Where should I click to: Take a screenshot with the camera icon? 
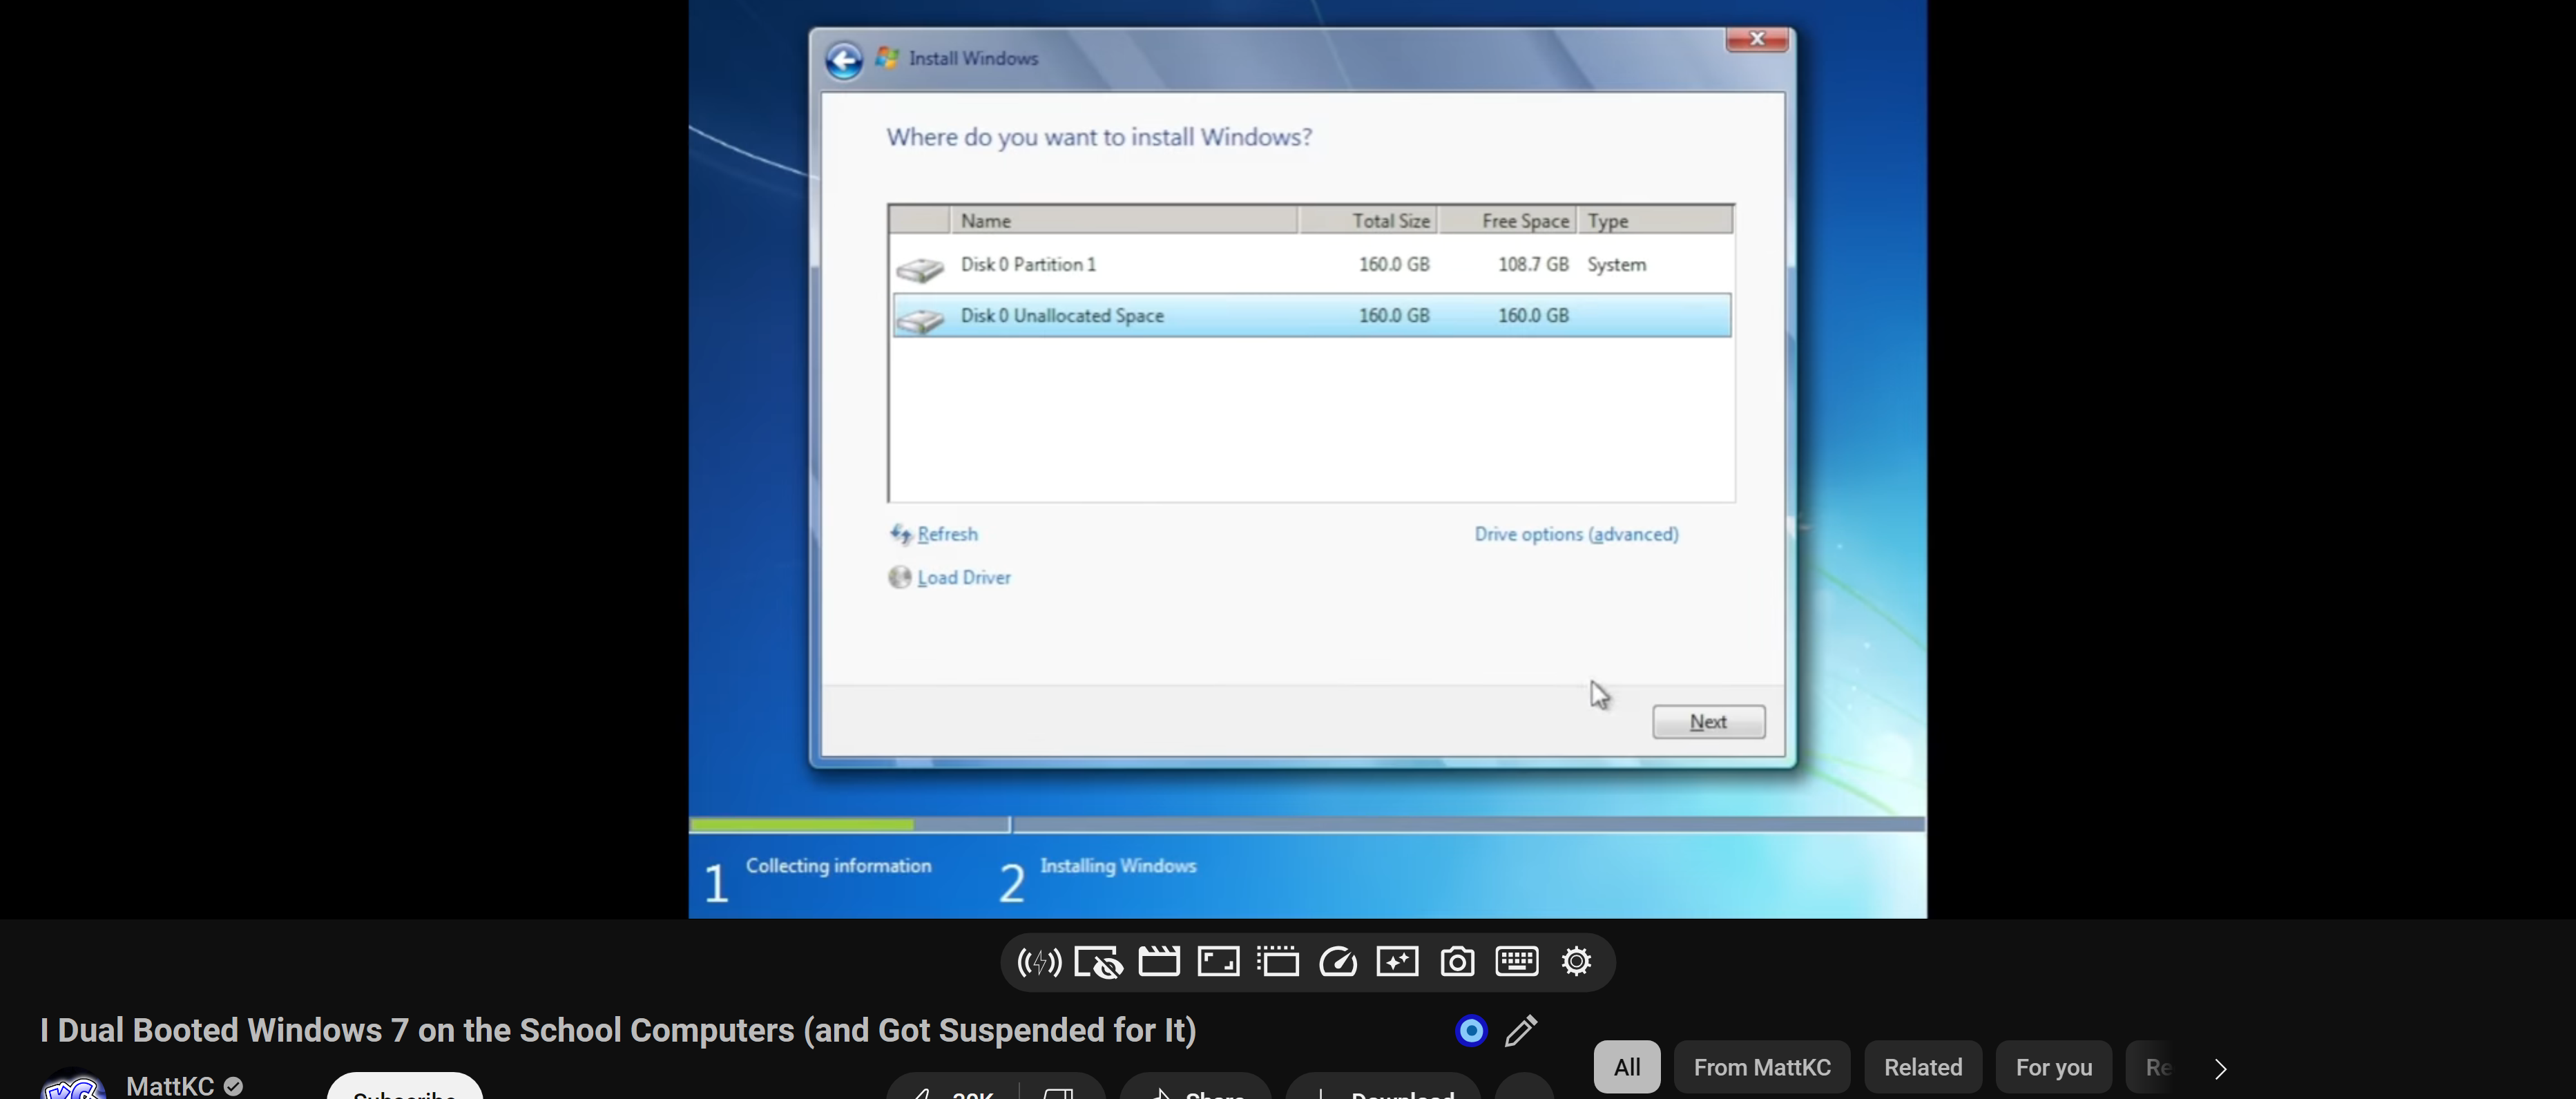pyautogui.click(x=1457, y=961)
